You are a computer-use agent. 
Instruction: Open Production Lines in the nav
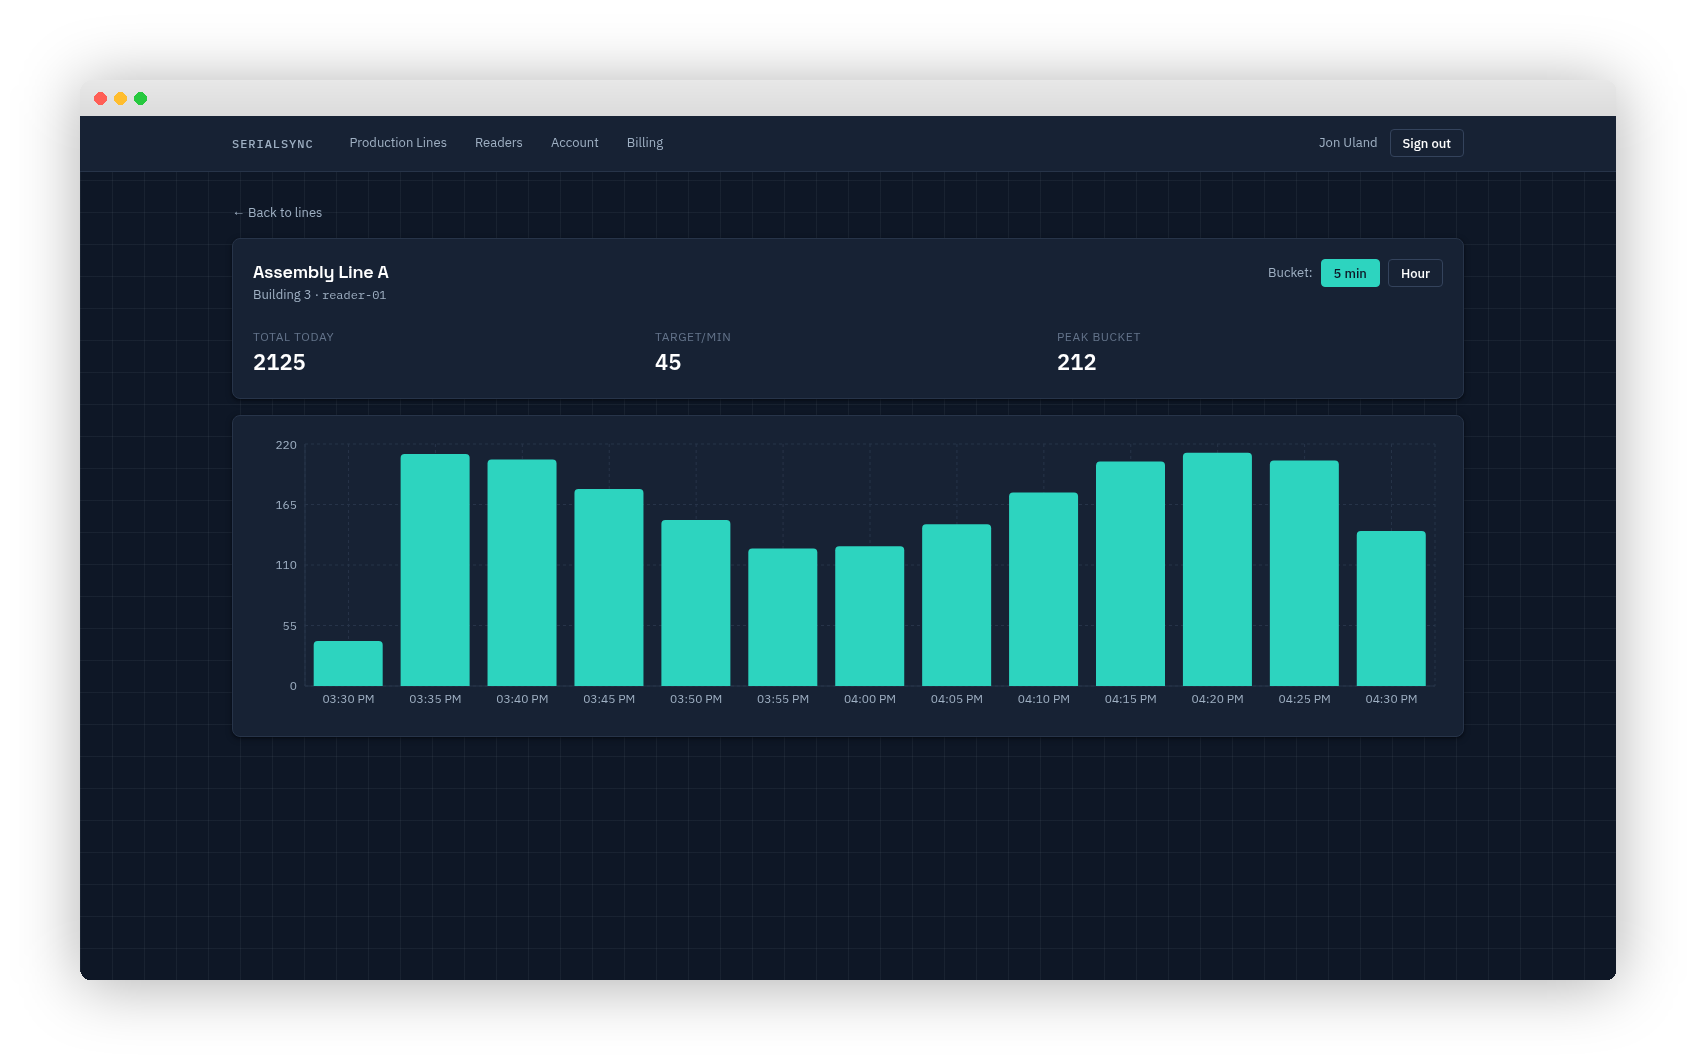tap(398, 143)
